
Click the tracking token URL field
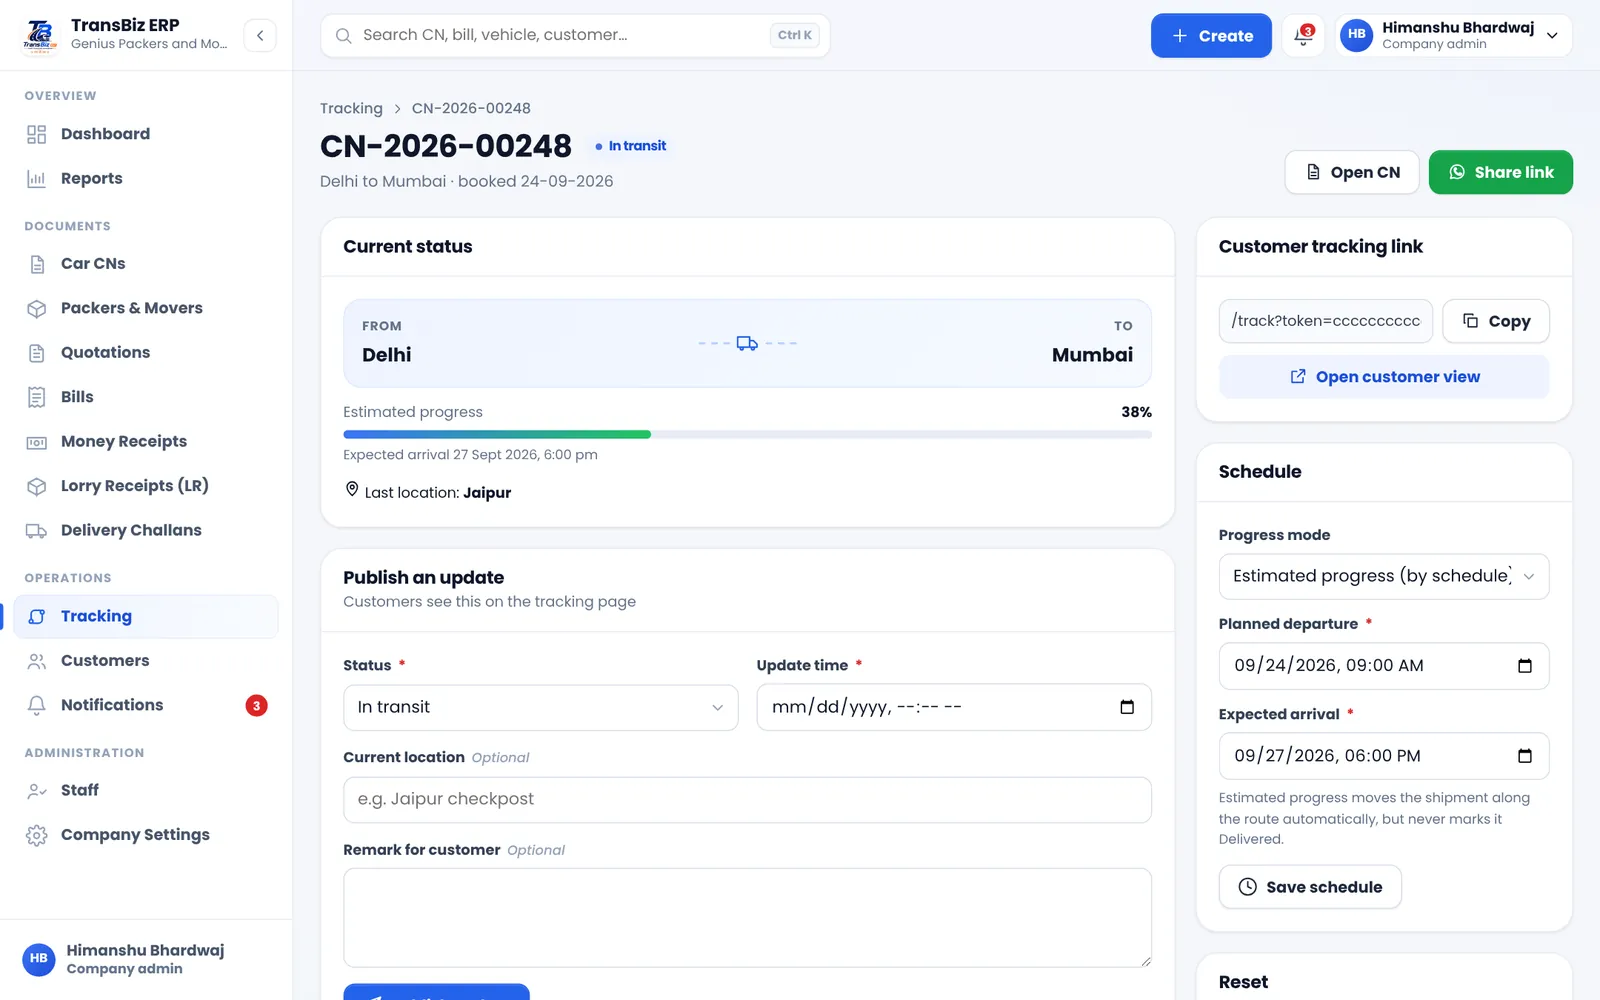(1325, 321)
